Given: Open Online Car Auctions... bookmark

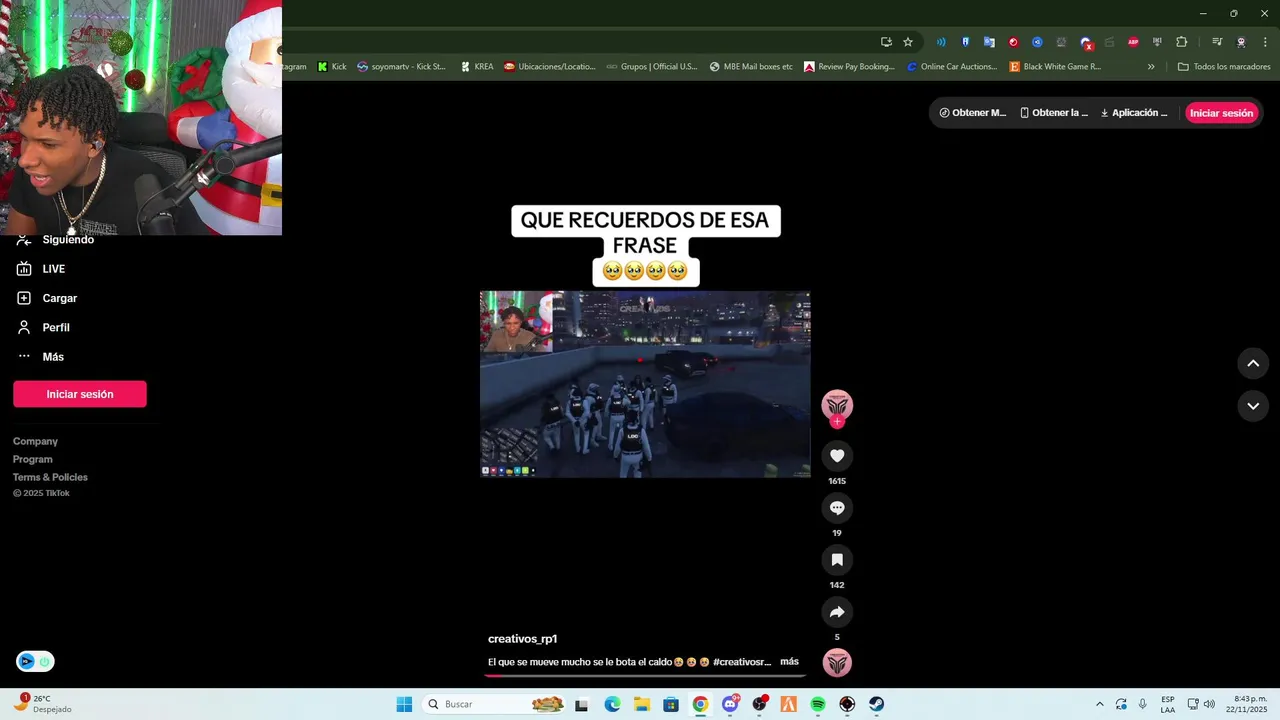Looking at the screenshot, I should pyautogui.click(x=953, y=67).
